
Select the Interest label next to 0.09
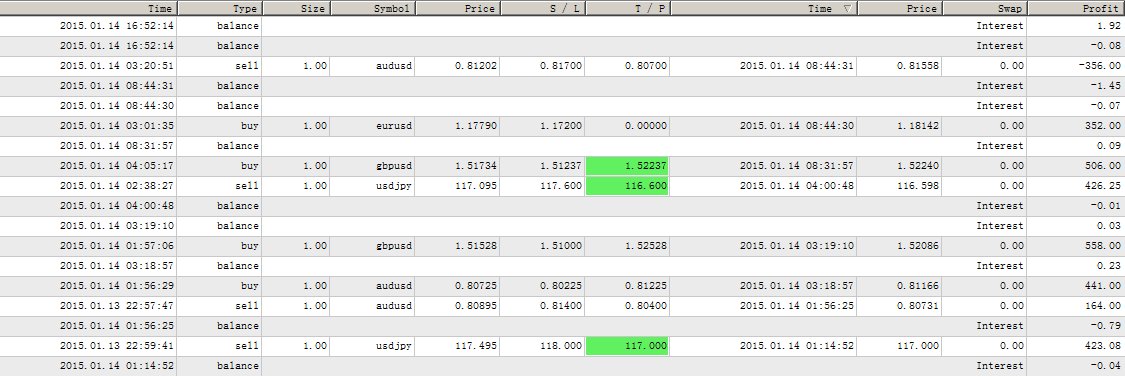tap(999, 146)
